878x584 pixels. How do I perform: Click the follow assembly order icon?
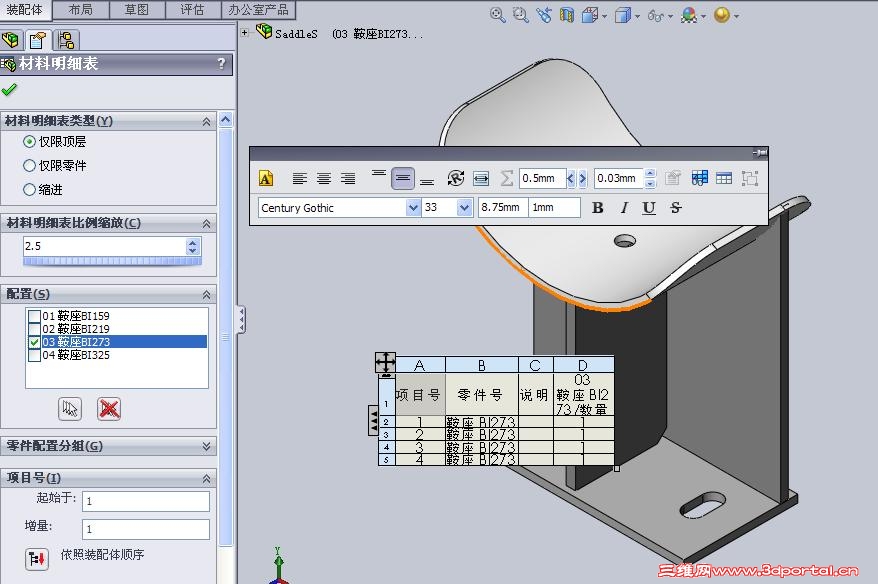click(37, 559)
